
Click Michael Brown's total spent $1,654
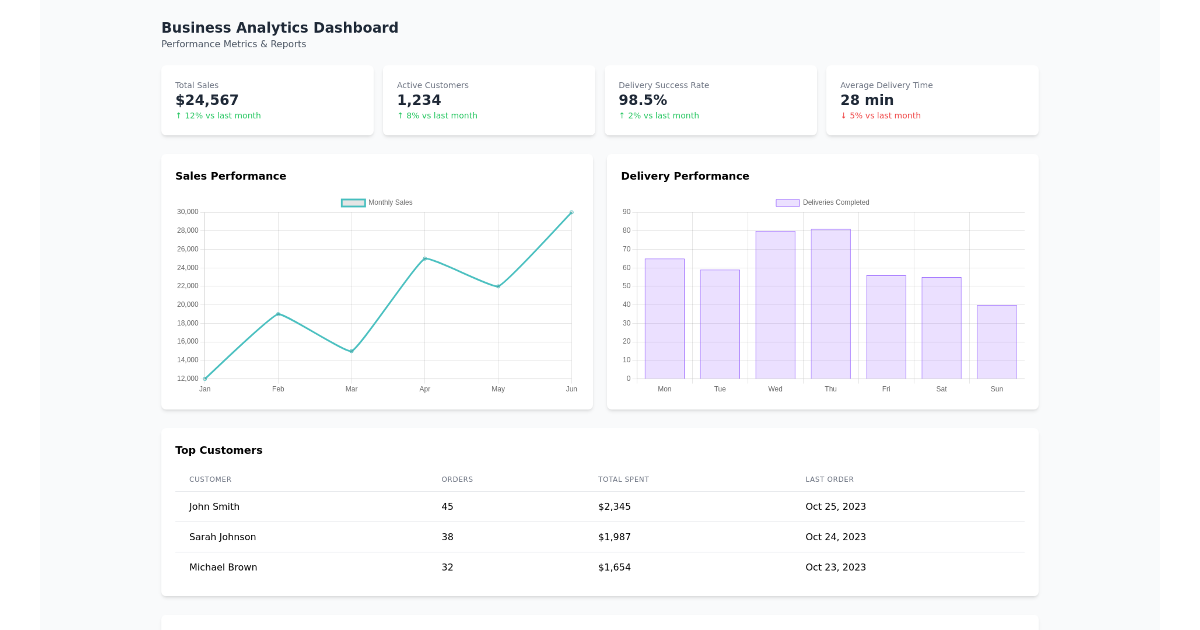pyautogui.click(x=614, y=567)
